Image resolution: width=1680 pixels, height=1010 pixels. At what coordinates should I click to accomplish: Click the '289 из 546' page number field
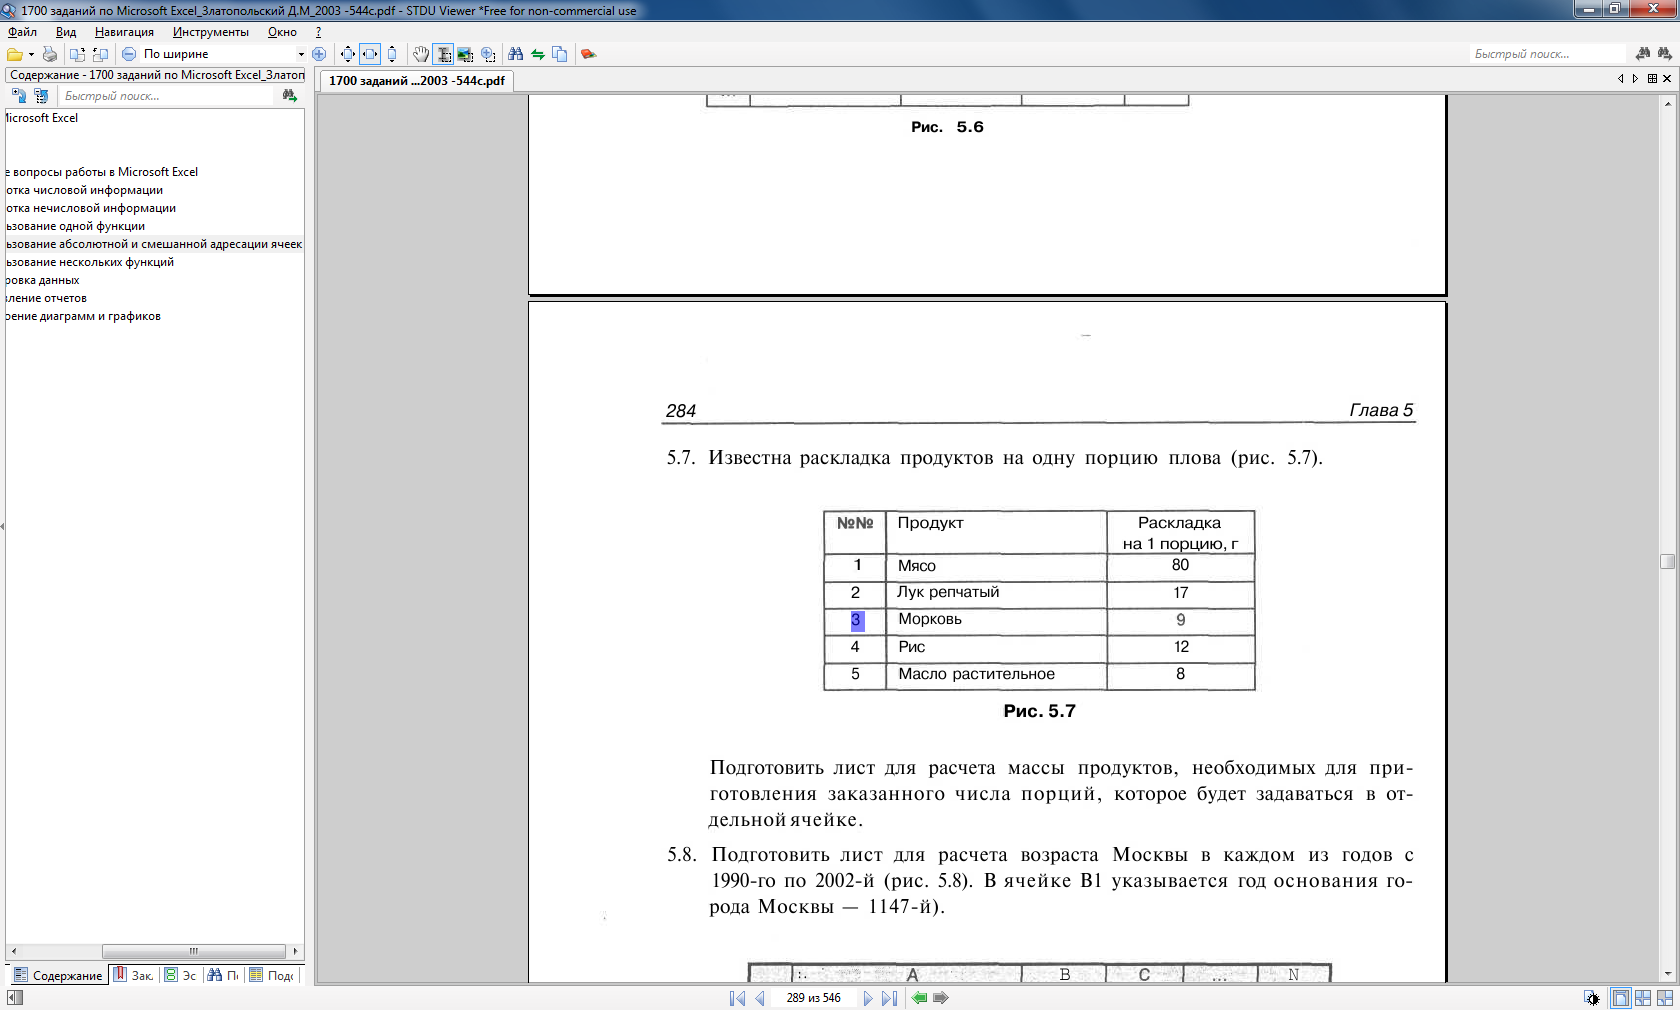pos(814,998)
